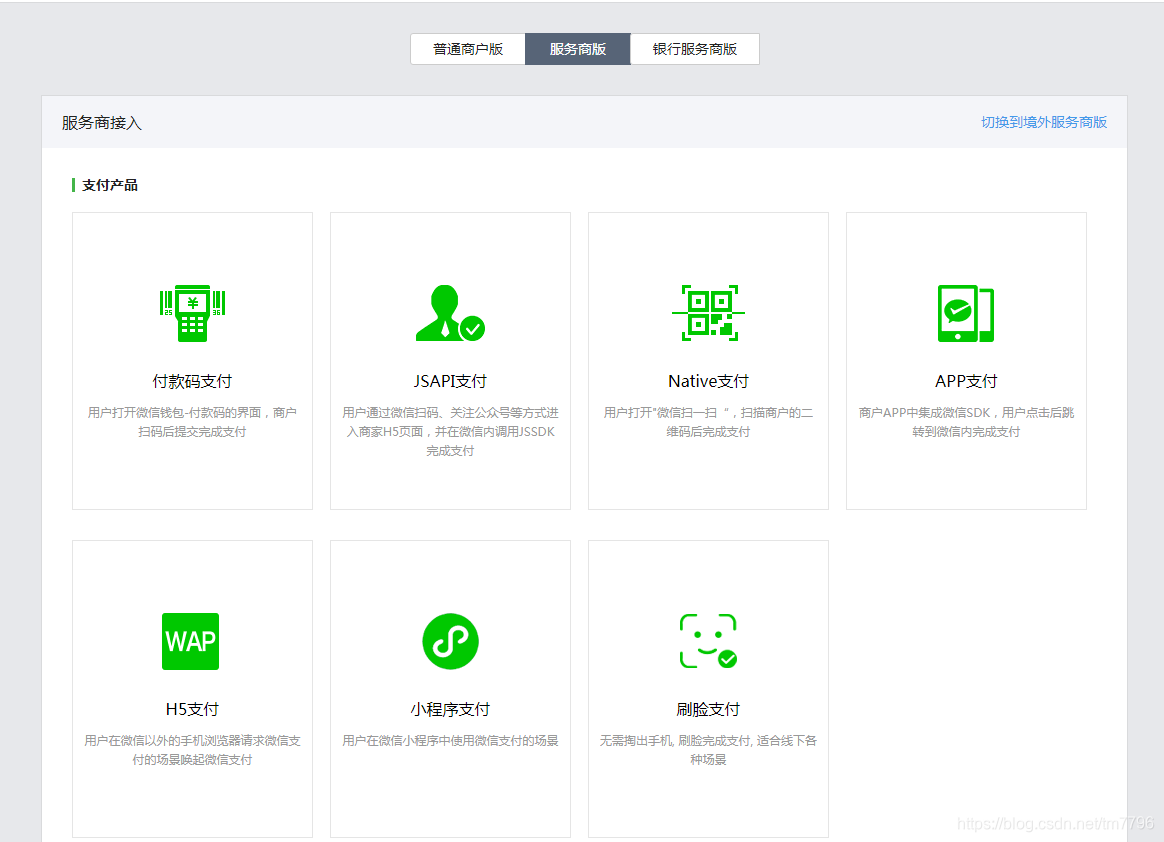This screenshot has height=842, width=1164.
Task: Click the 刷脸支付 description about 无需掏出手机
Action: [708, 750]
